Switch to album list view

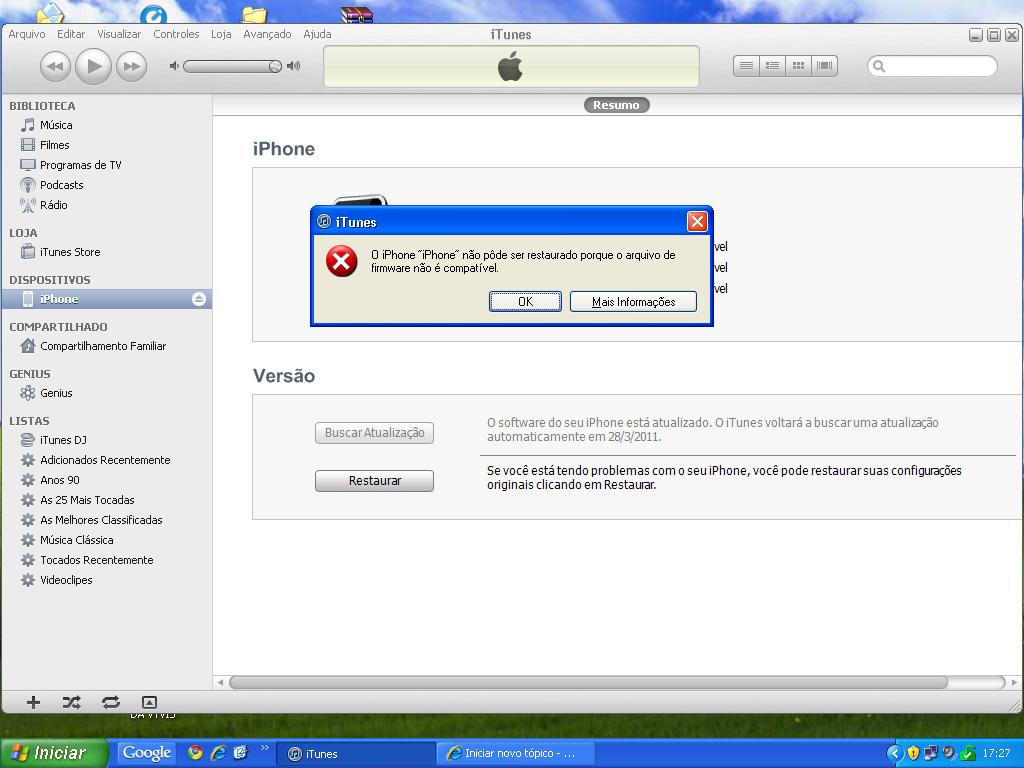click(x=772, y=66)
